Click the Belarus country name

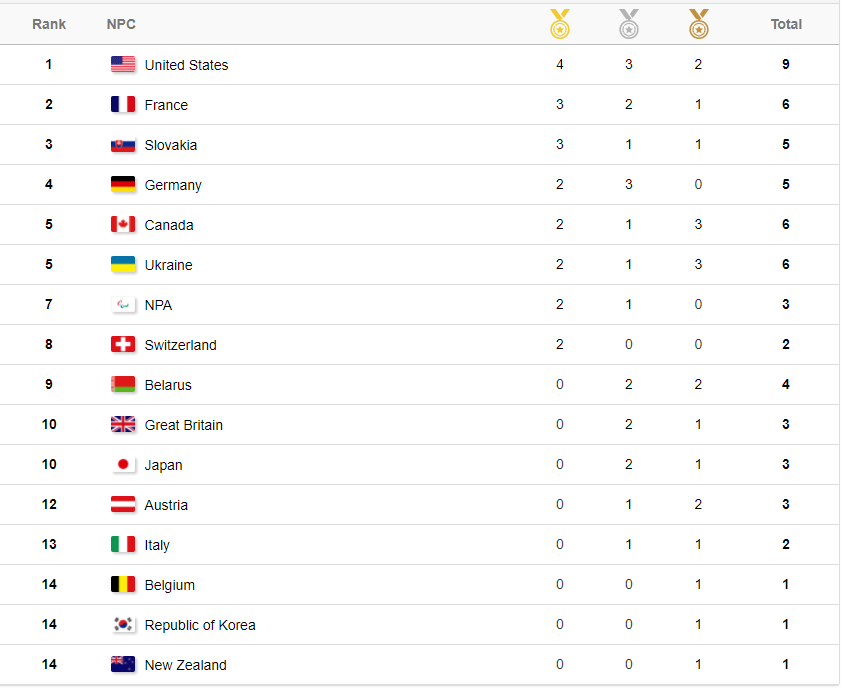(x=168, y=385)
